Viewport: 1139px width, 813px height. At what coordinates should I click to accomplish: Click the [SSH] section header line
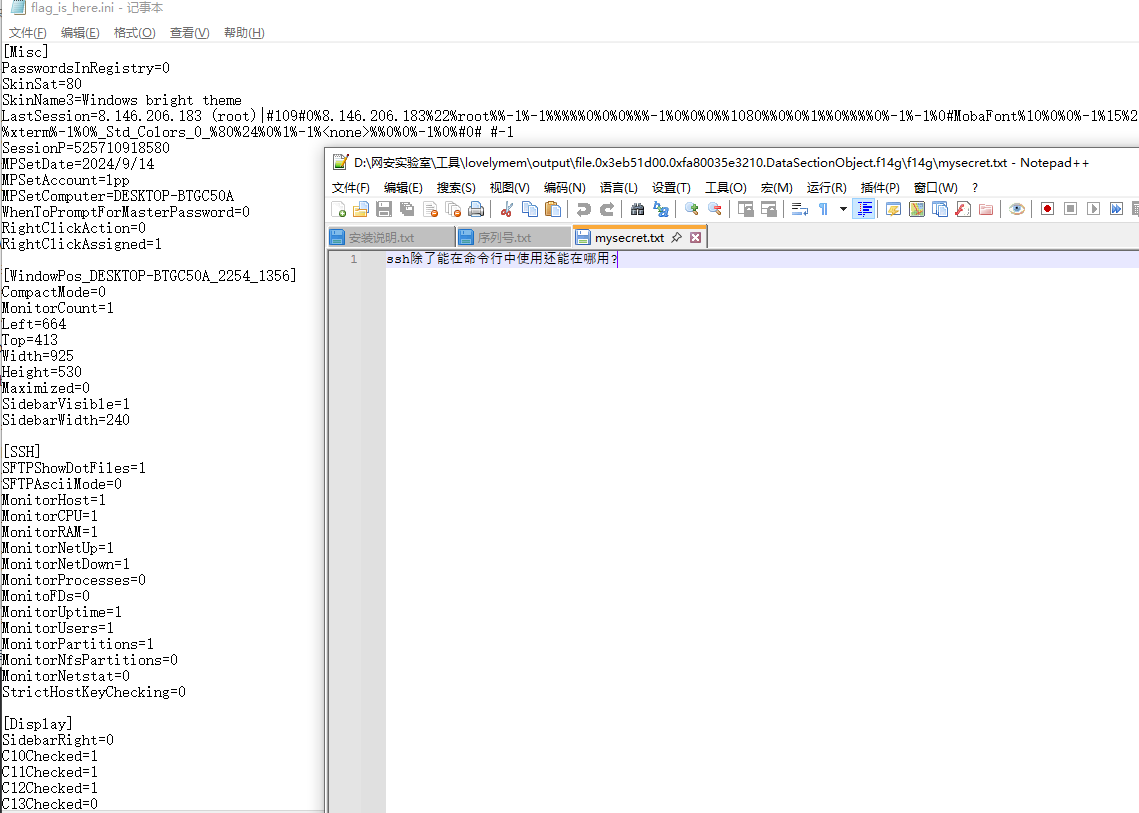click(22, 452)
